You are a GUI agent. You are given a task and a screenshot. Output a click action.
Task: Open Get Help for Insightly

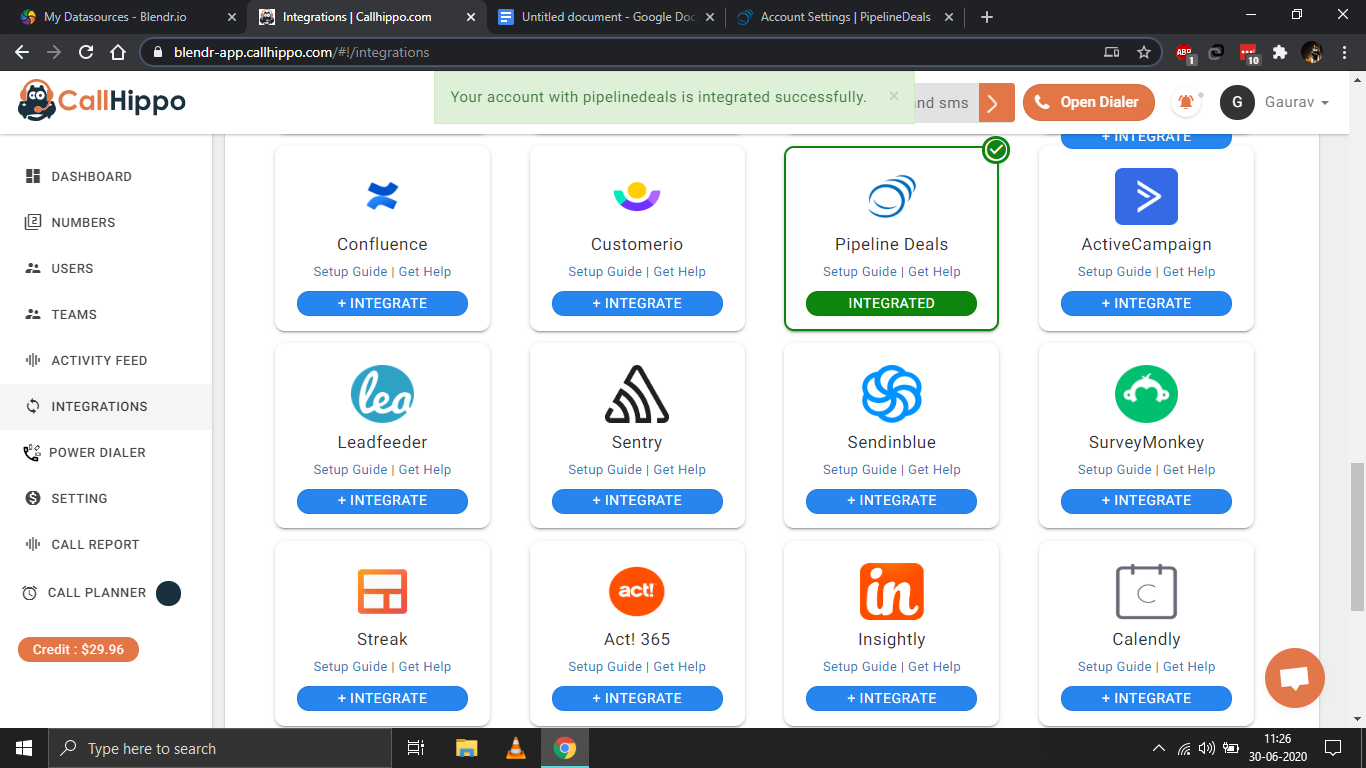coord(934,667)
